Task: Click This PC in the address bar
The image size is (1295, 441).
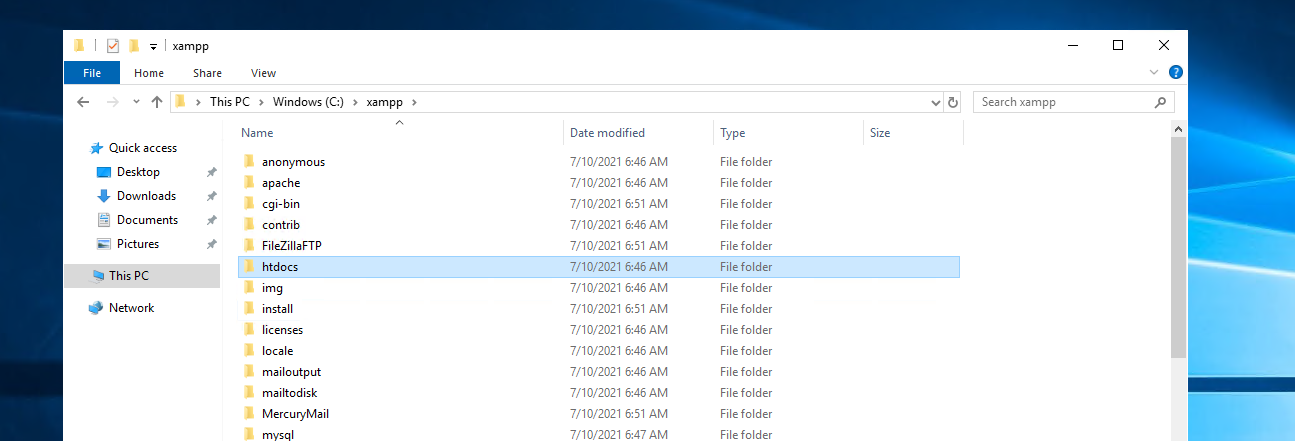Action: [x=229, y=102]
